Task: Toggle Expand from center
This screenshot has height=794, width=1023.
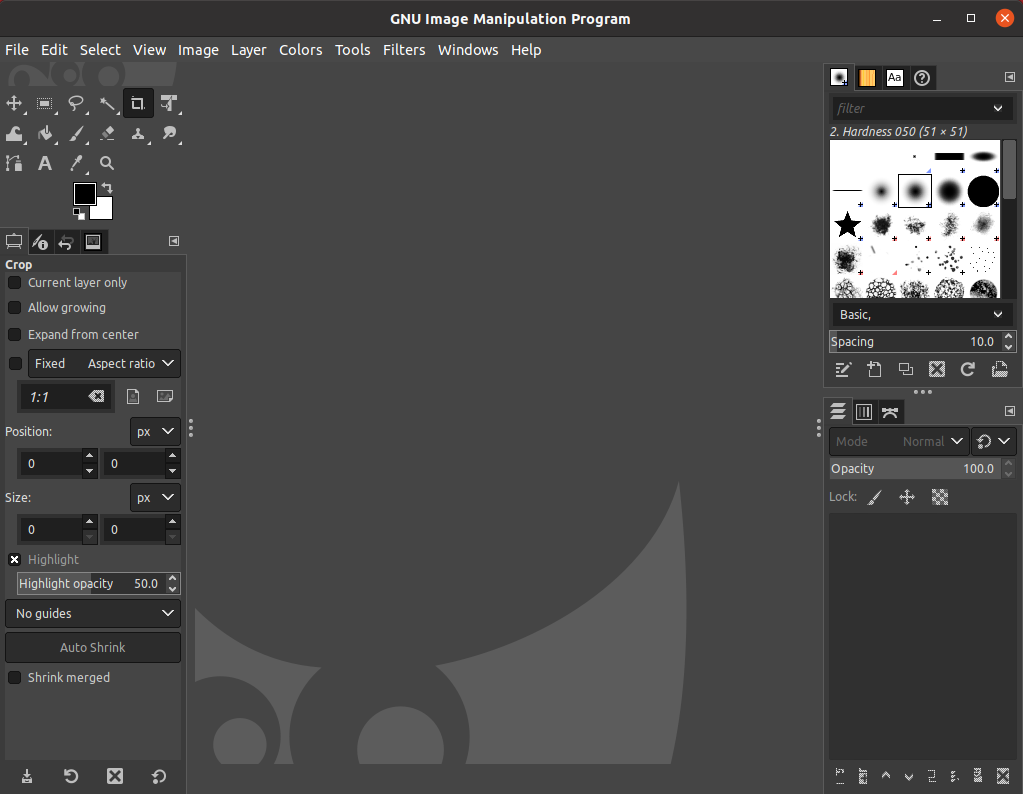Action: point(14,334)
